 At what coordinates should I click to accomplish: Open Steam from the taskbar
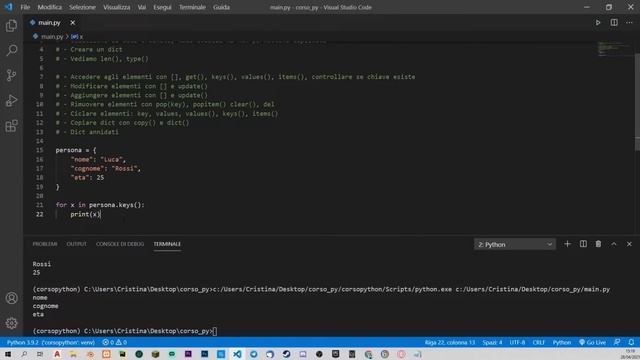pyautogui.click(x=287, y=354)
